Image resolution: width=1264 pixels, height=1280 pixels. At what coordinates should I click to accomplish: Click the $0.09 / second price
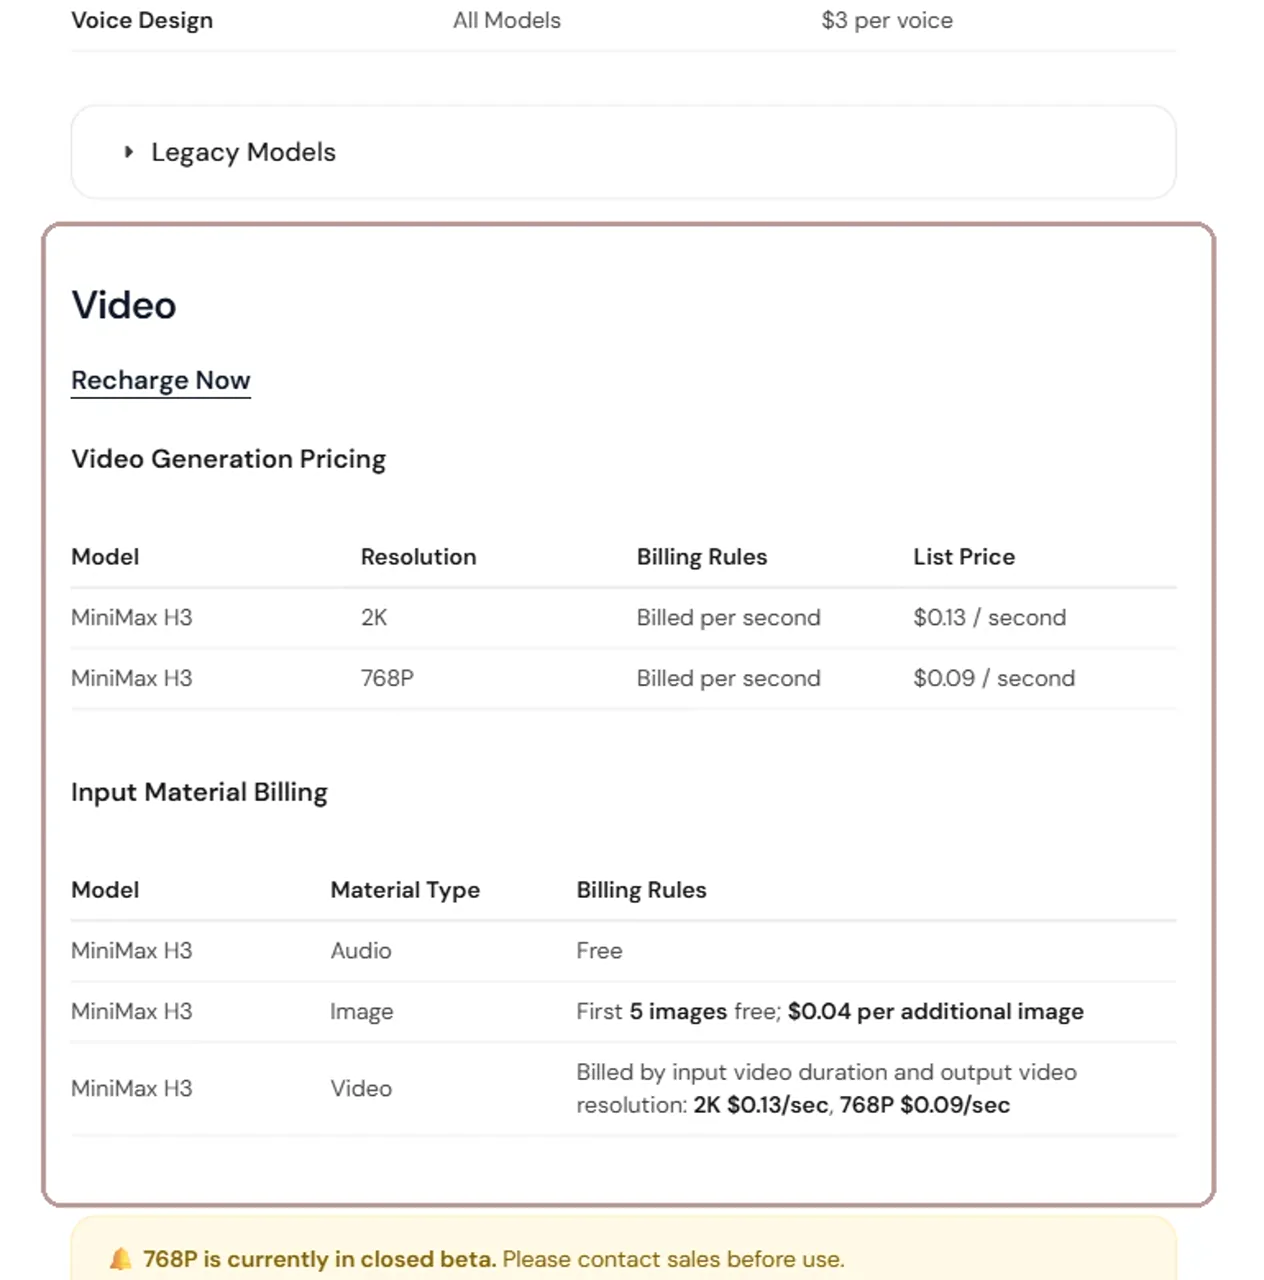(x=994, y=678)
